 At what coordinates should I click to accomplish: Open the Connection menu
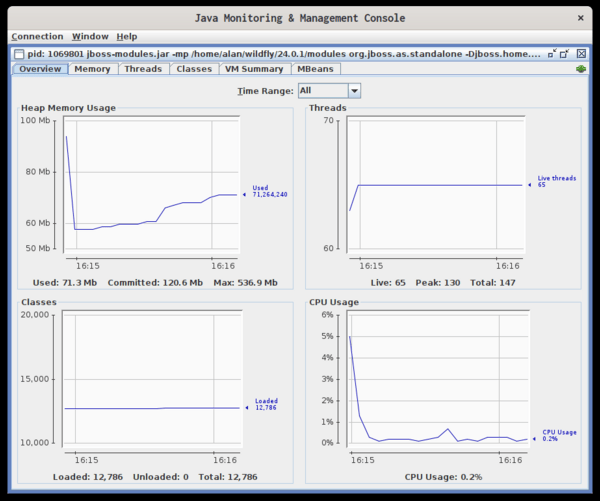tap(36, 36)
